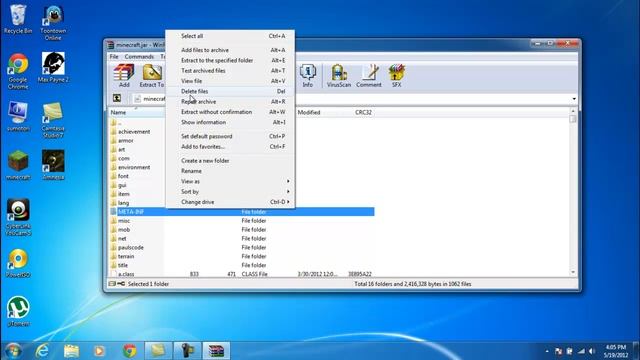640x360 pixels.
Task: Choose Set default password
Action: [x=231, y=136]
